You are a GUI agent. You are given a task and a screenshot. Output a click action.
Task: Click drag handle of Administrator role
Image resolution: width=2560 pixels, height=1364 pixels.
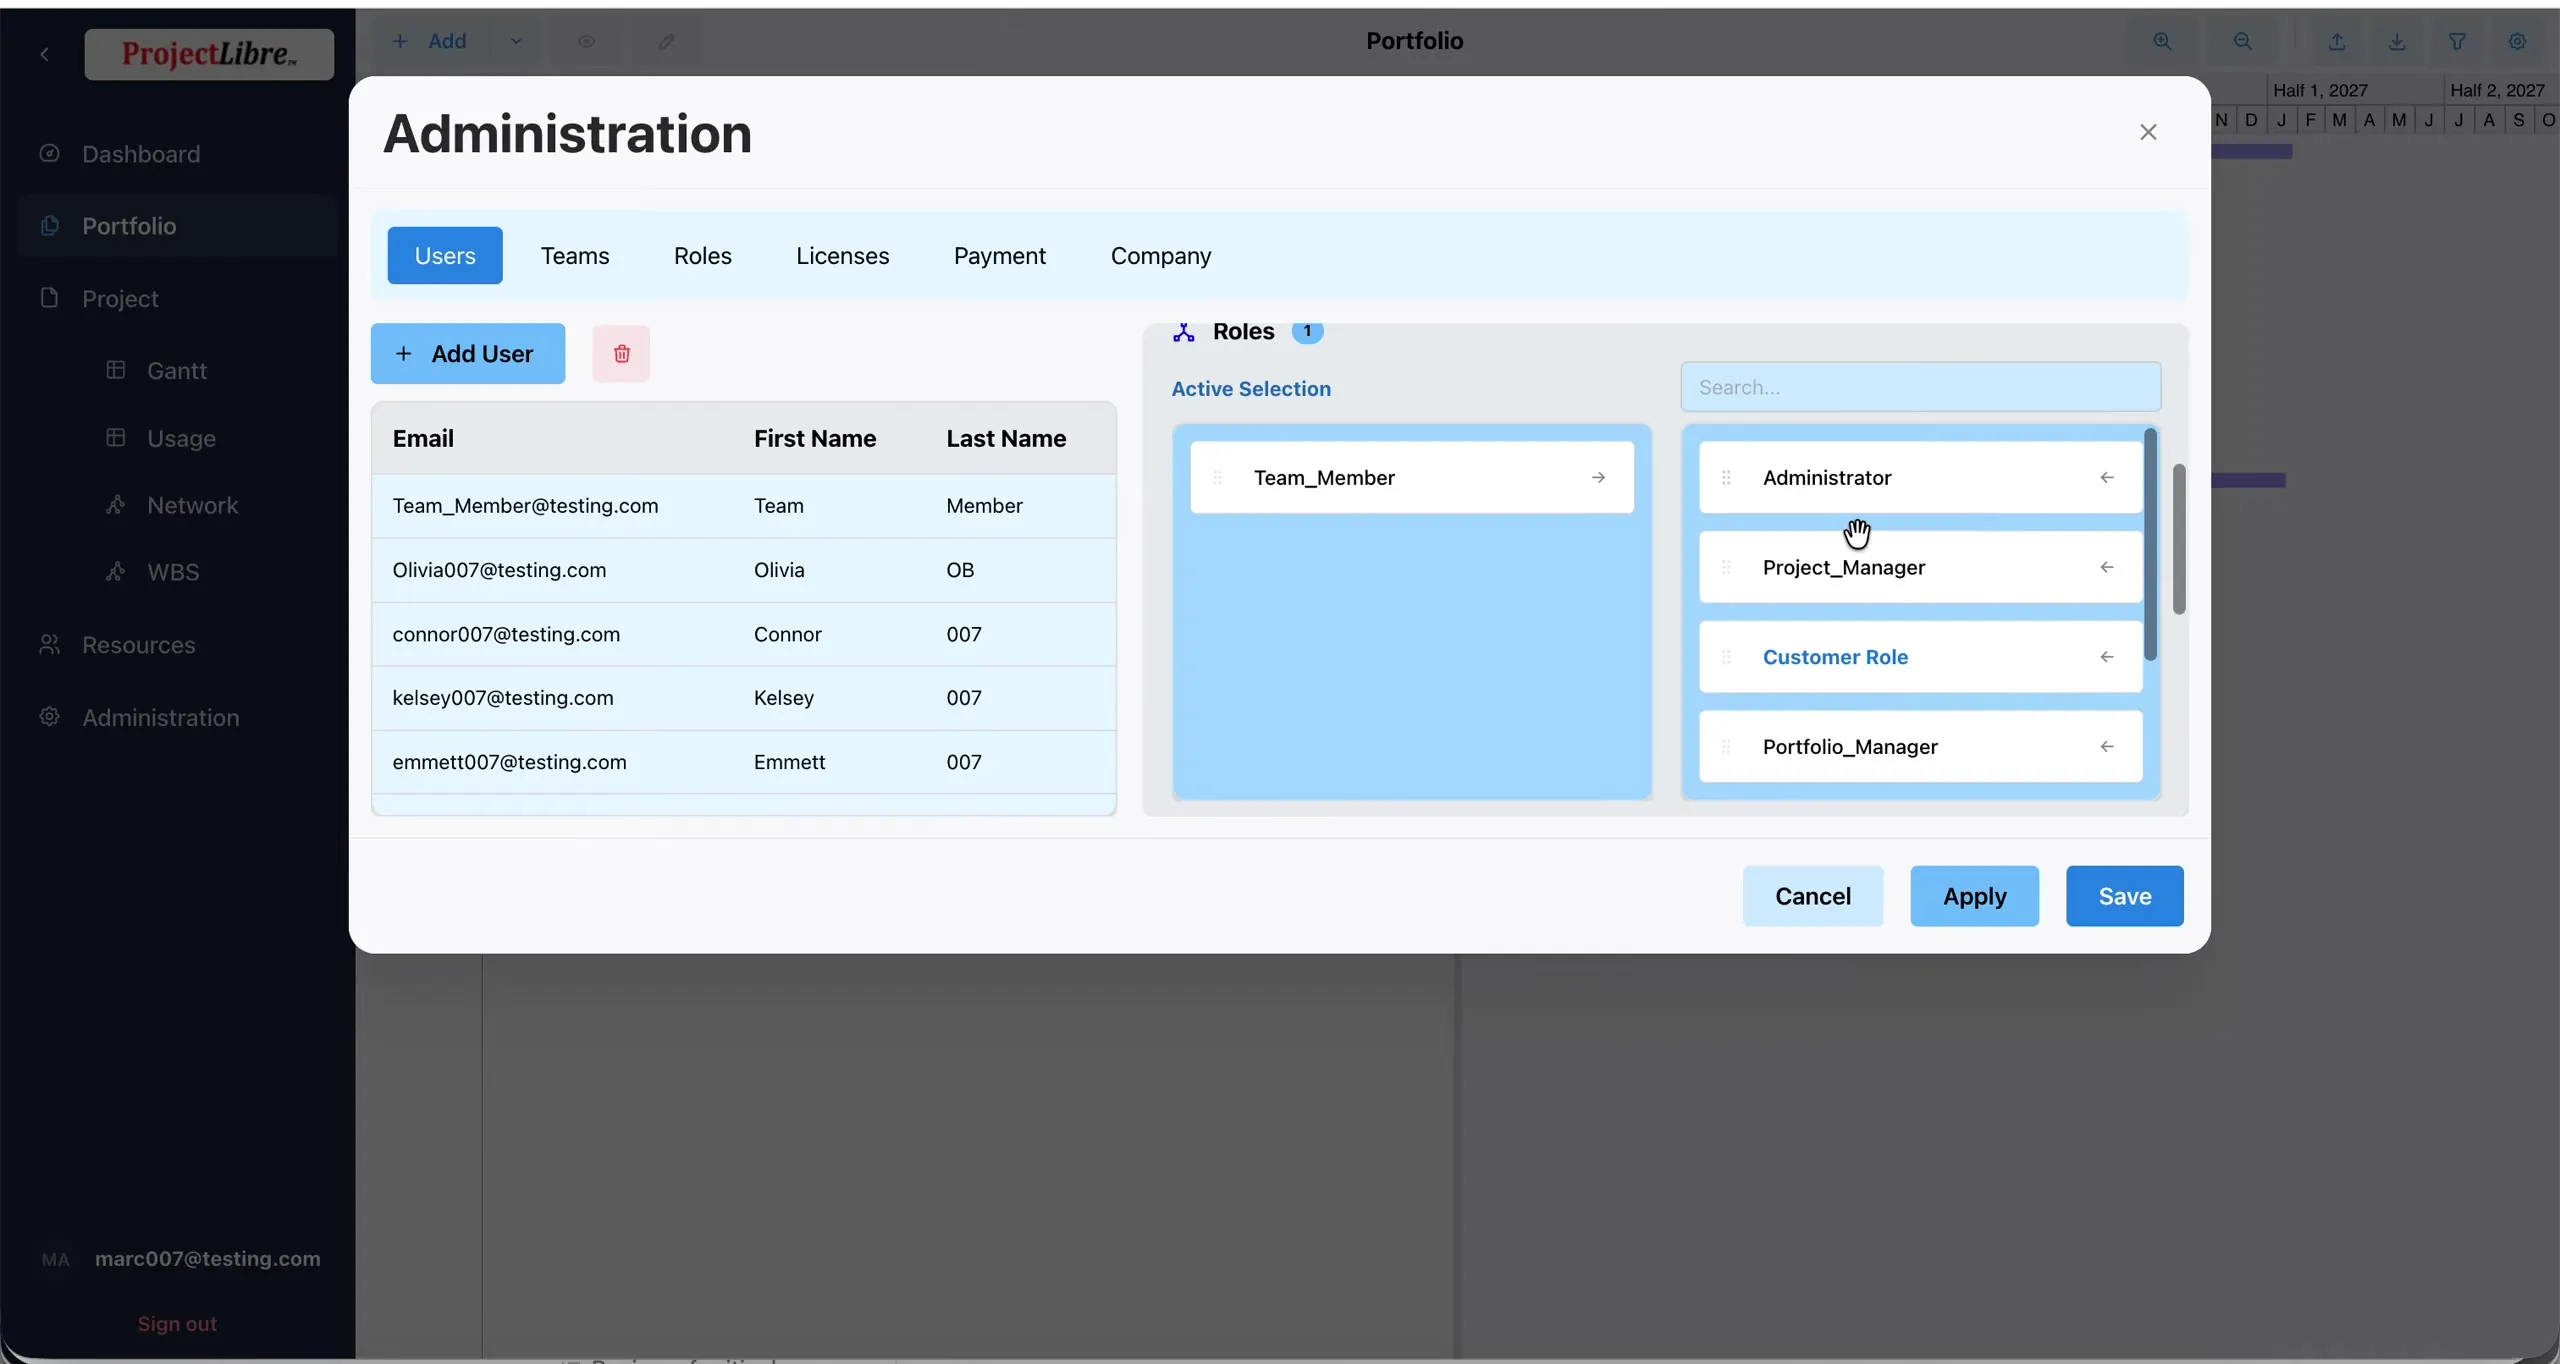click(x=1726, y=478)
